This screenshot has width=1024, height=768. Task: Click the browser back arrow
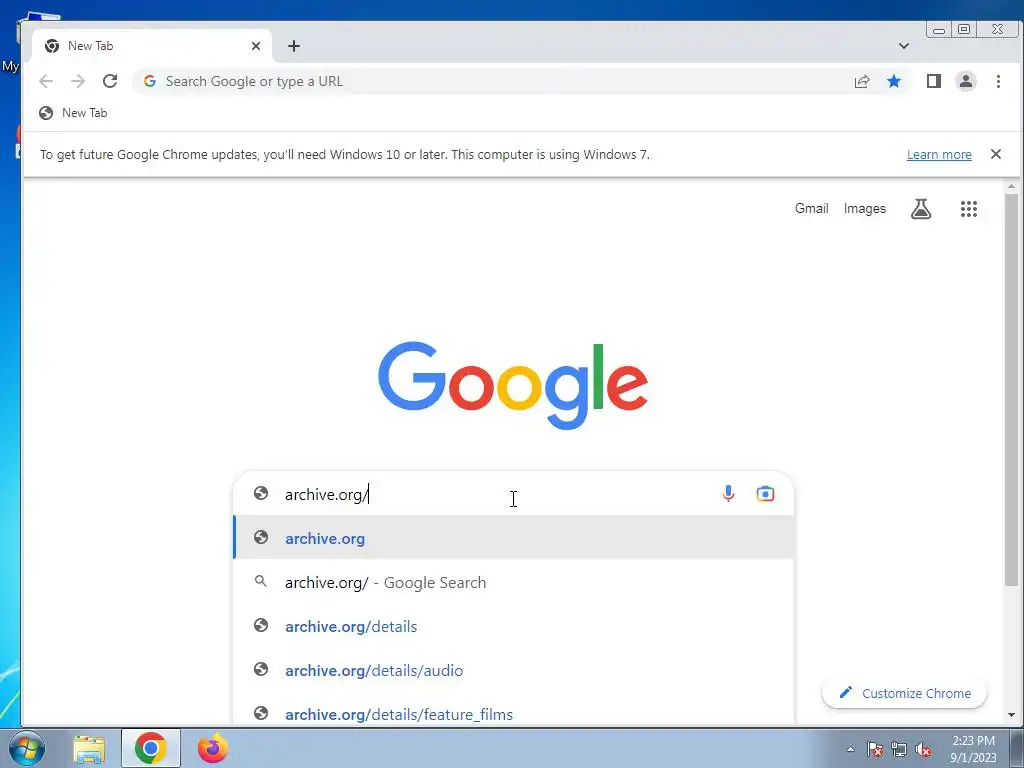[x=46, y=81]
